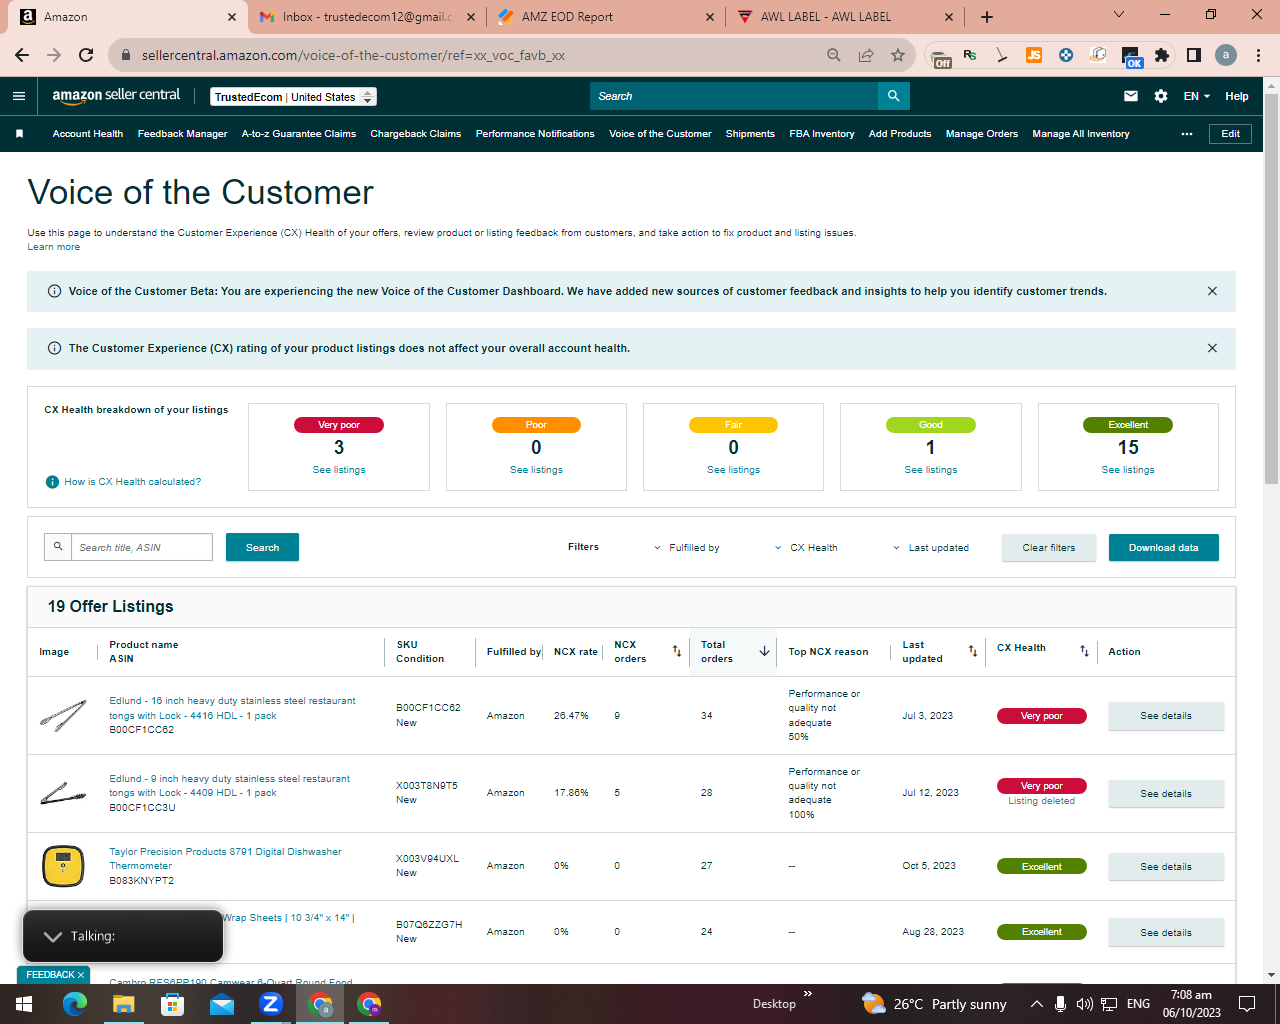Screen dimensions: 1280x1024
Task: Open the Taylor thermometer product thumbnail
Action: (x=63, y=866)
